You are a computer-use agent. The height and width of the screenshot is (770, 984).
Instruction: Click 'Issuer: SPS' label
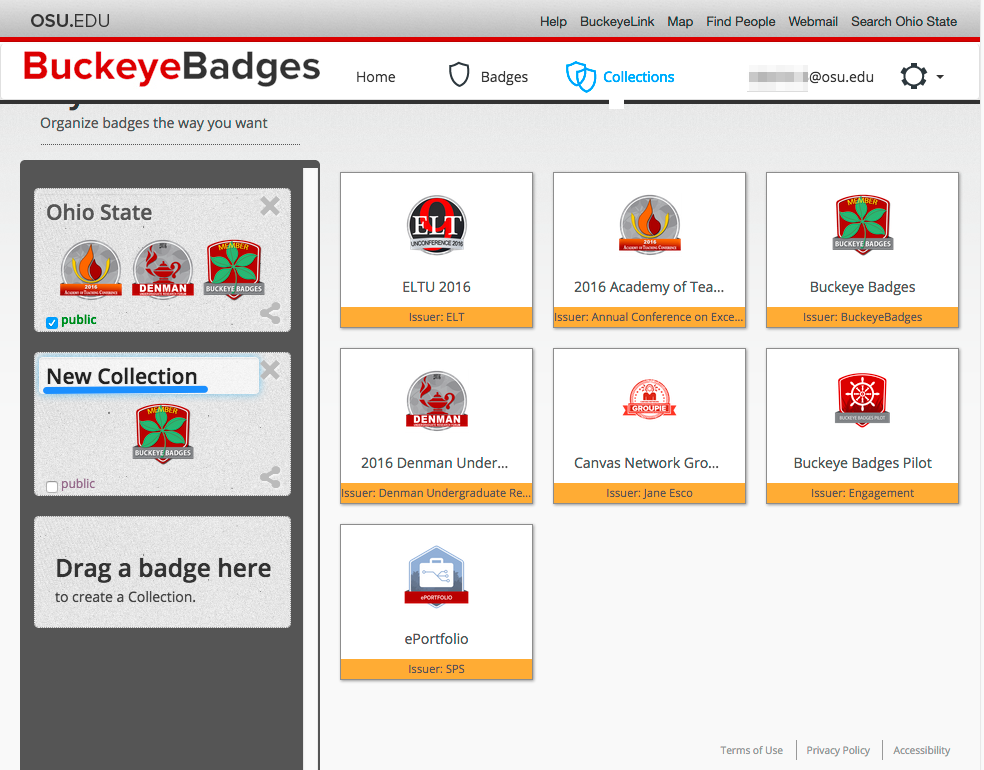(436, 669)
